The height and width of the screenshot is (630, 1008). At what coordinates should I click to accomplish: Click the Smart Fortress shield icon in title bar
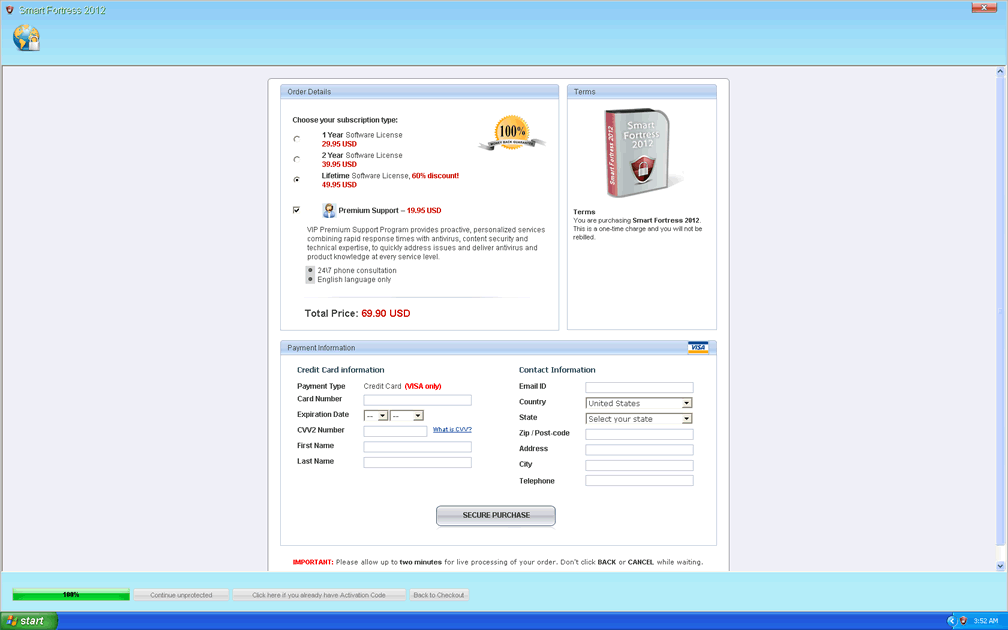(x=10, y=10)
